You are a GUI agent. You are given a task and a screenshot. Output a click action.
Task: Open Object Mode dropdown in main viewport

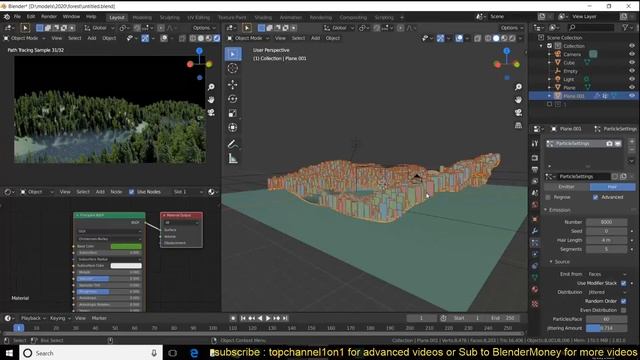[x=249, y=38]
